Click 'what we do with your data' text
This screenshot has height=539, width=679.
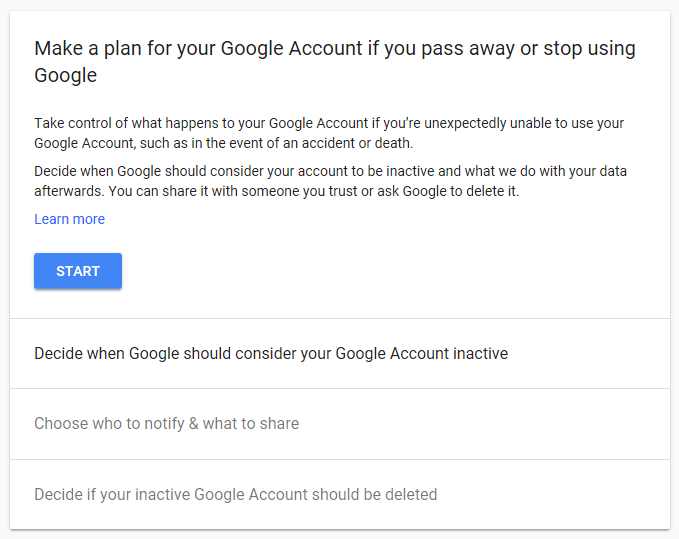tap(541, 171)
